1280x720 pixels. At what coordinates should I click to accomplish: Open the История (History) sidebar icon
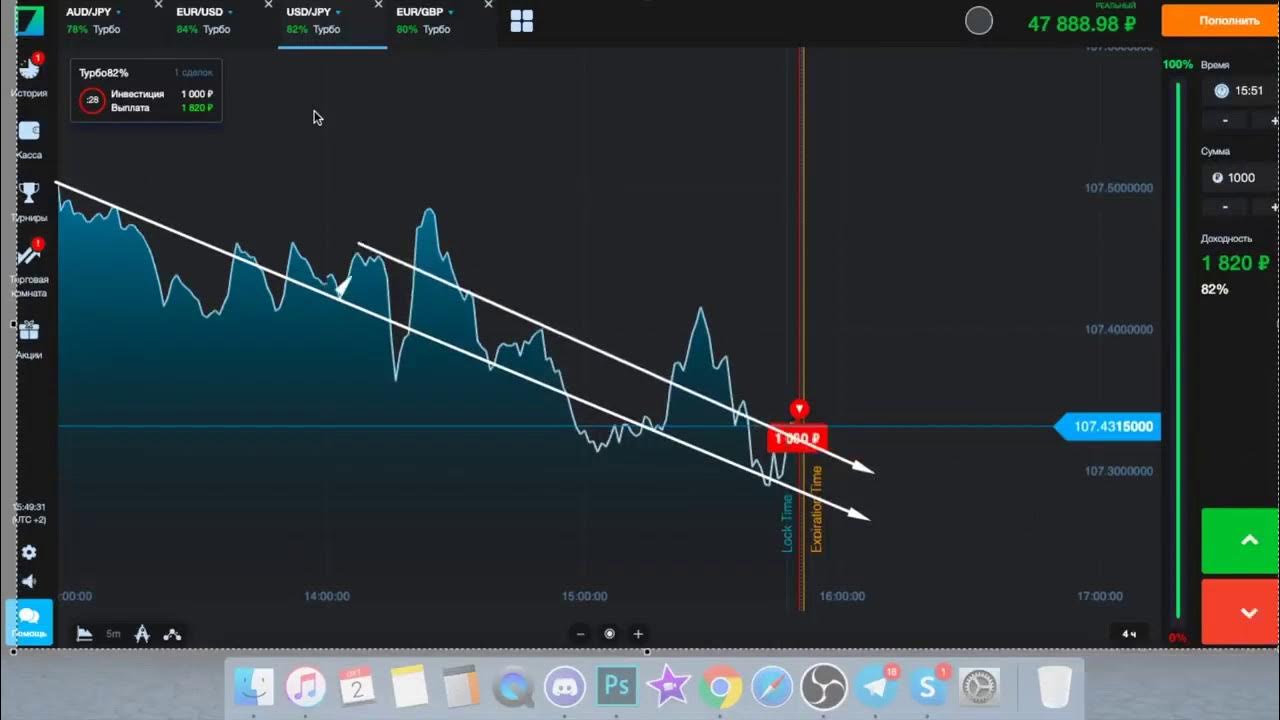click(29, 70)
